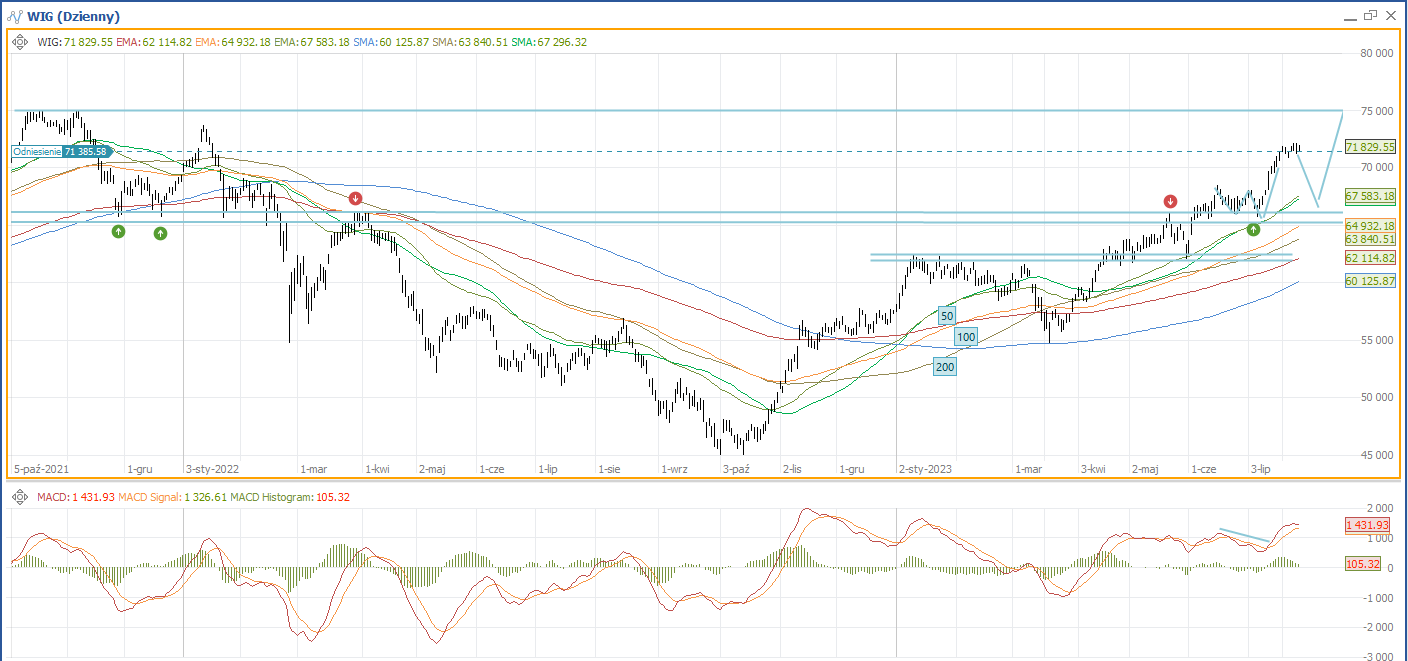Click the first green up-arrow marker in 2021
The image size is (1408, 661).
tap(118, 232)
